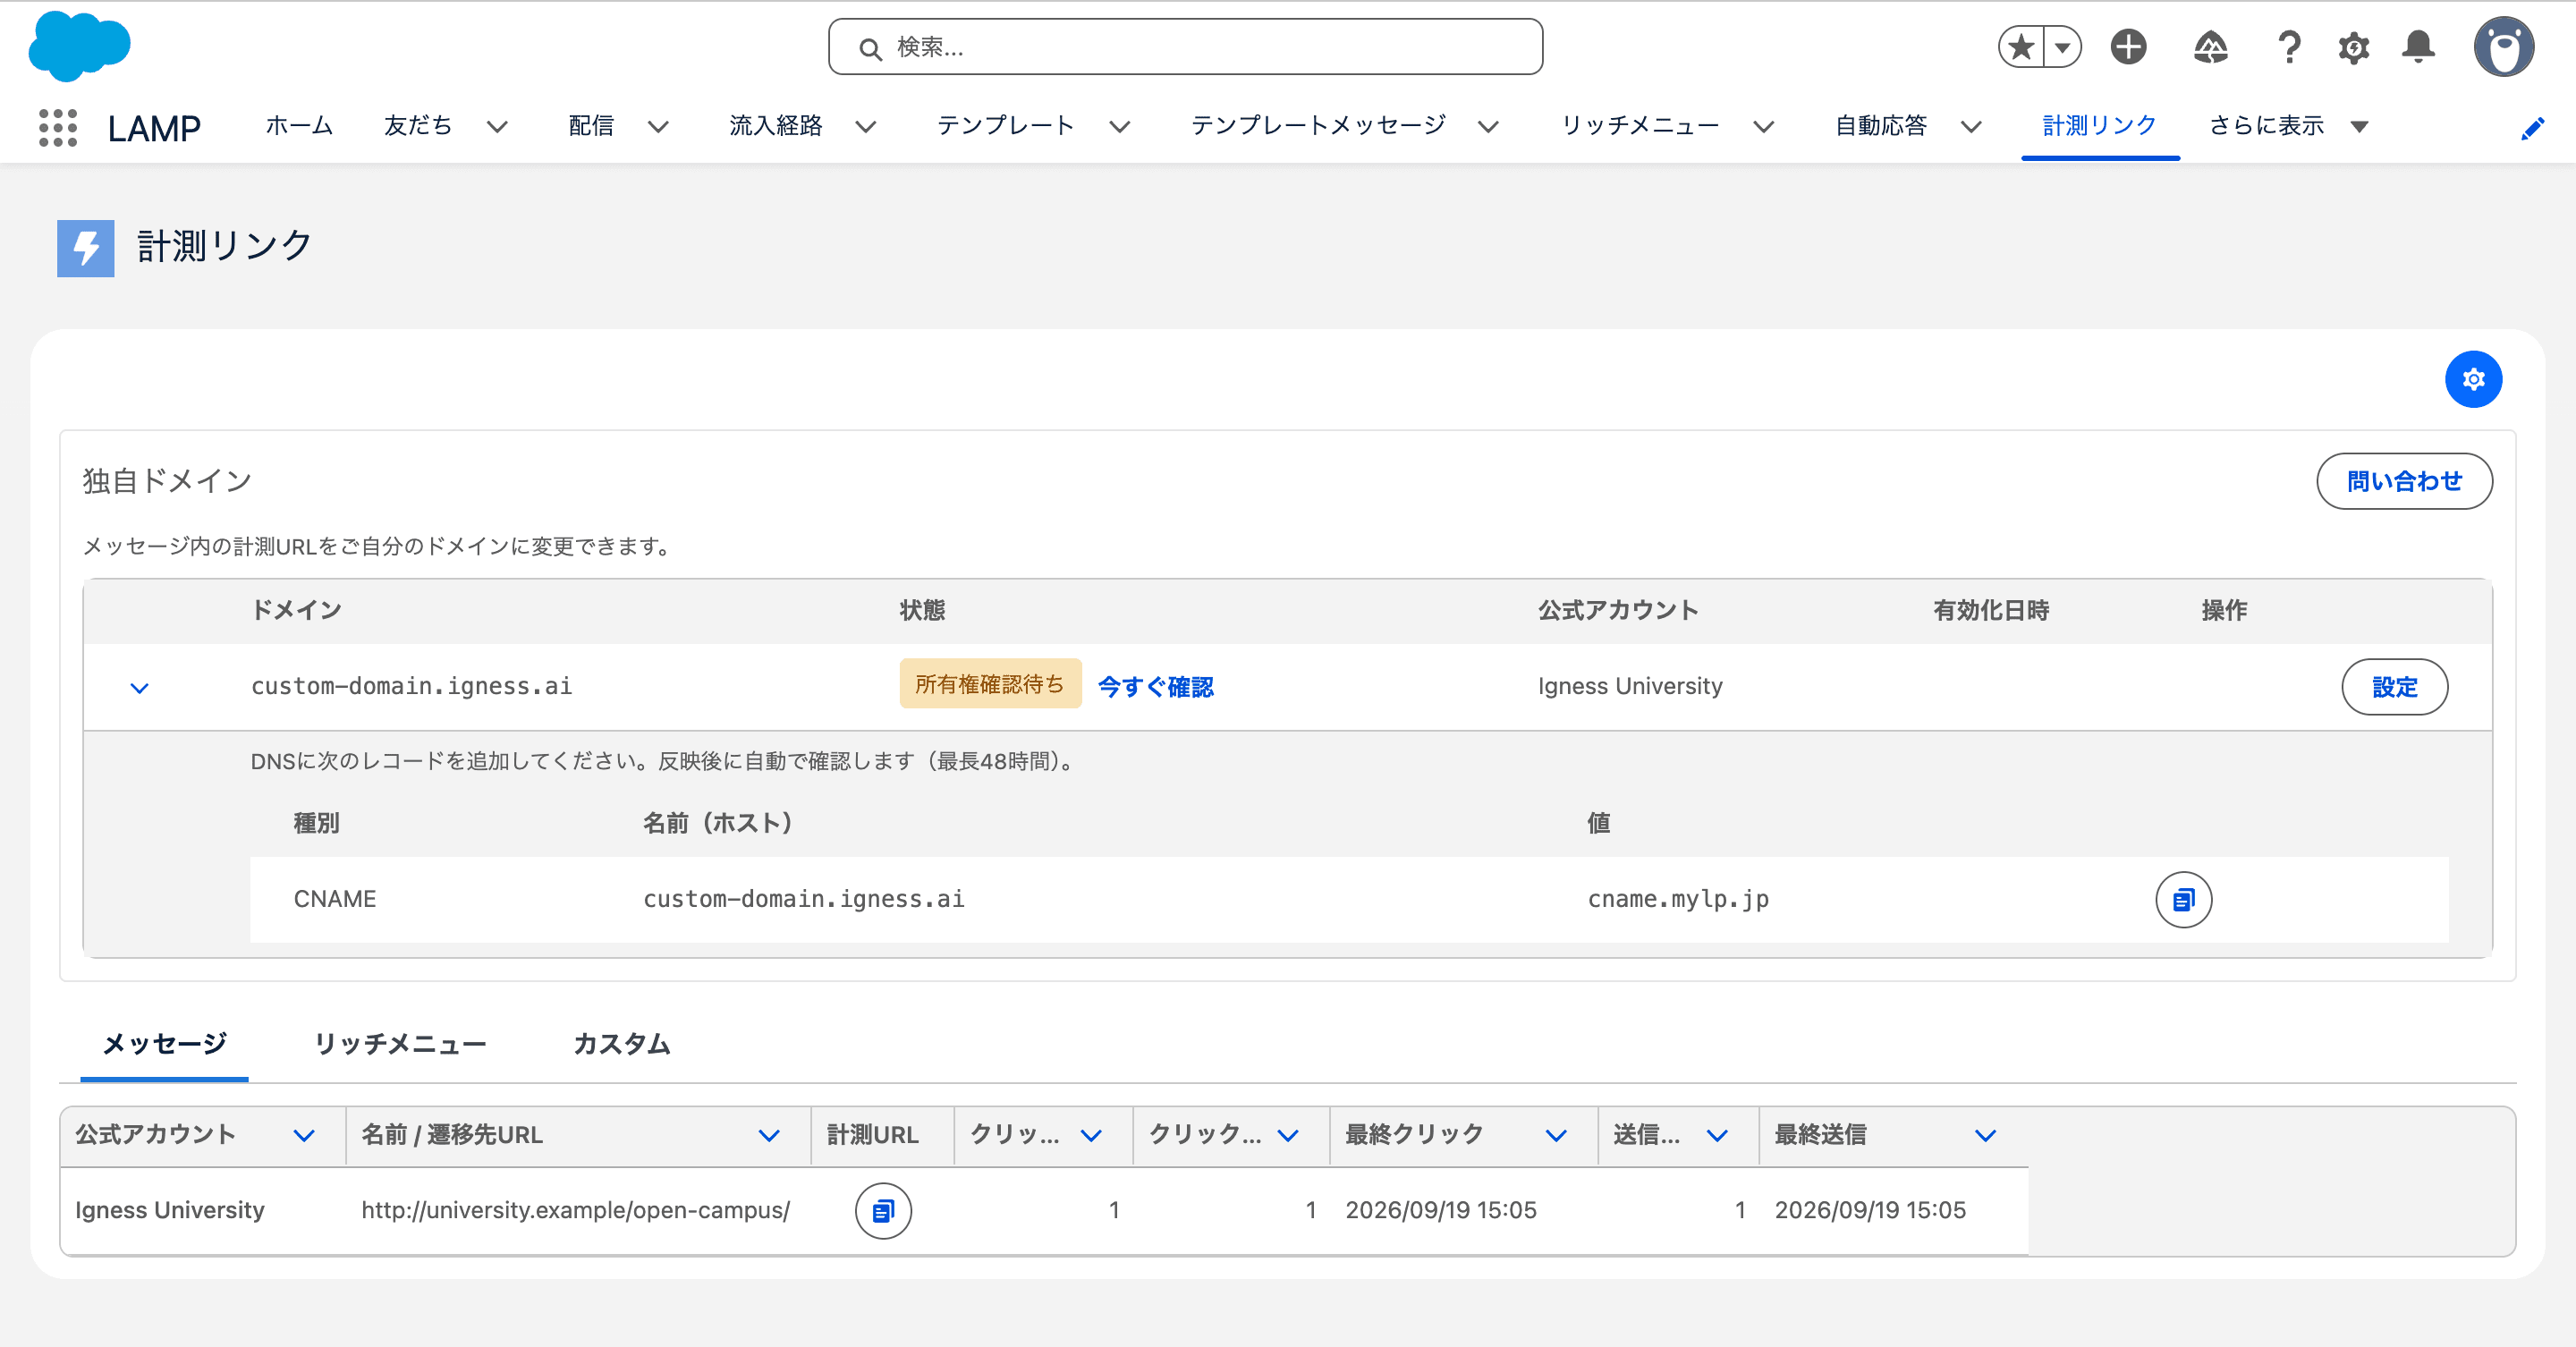
Task: Collapse the custom-domain.igness.ai row chevron
Action: tap(140, 688)
